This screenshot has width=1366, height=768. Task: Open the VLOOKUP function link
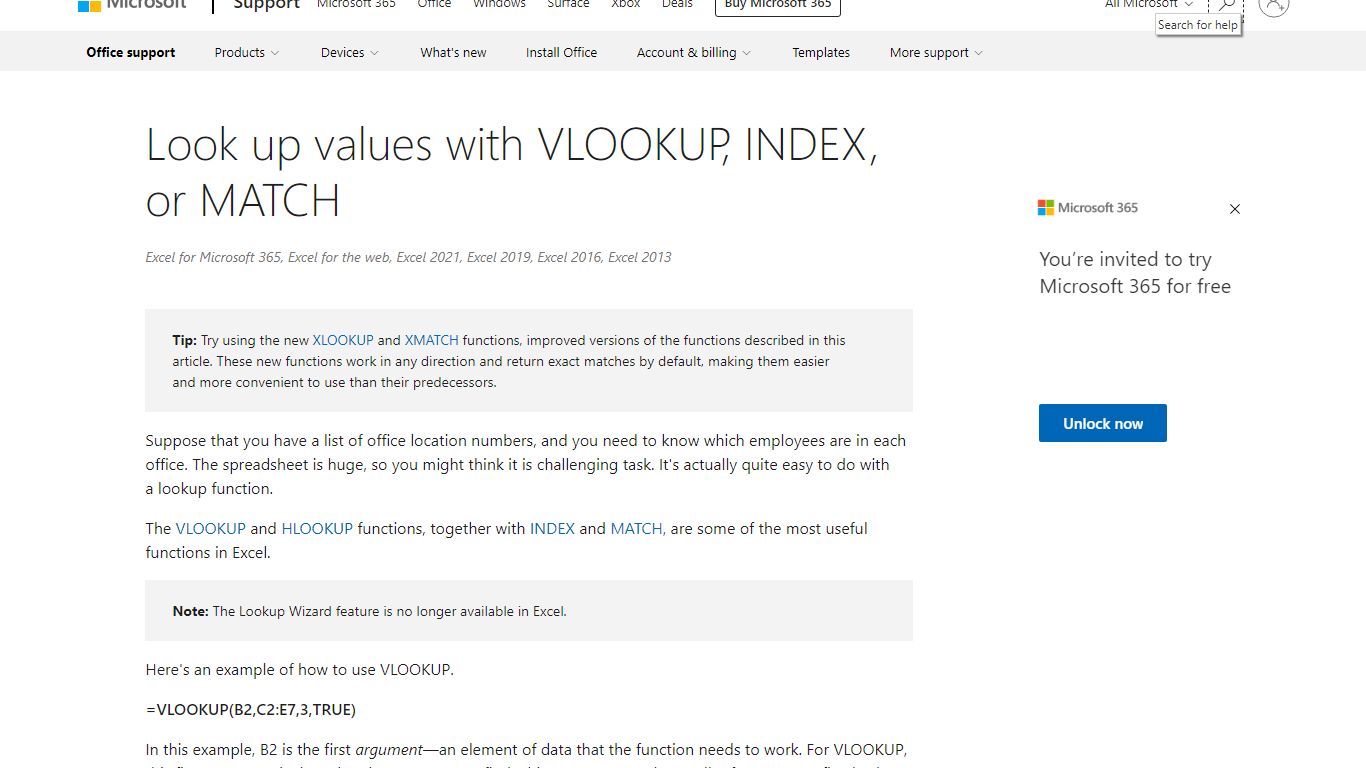pyautogui.click(x=211, y=528)
